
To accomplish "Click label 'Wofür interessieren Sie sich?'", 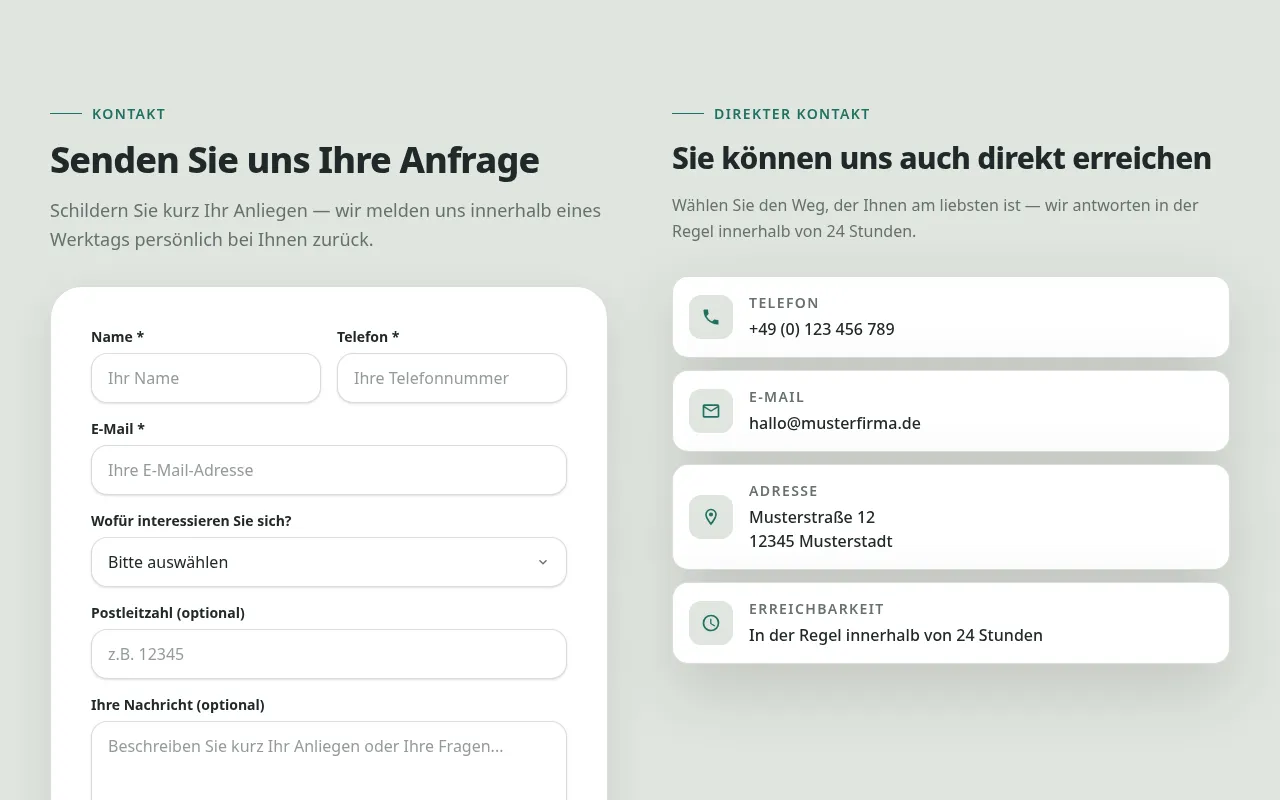I will [191, 521].
